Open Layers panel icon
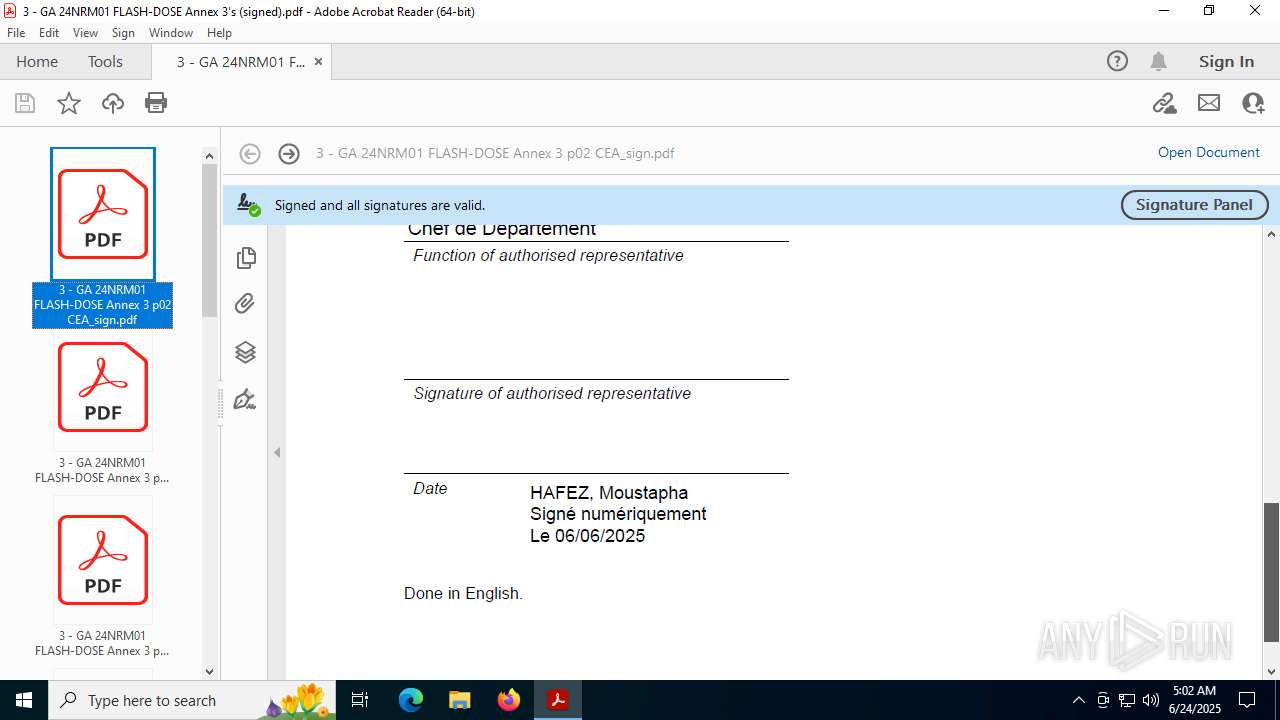 click(245, 352)
